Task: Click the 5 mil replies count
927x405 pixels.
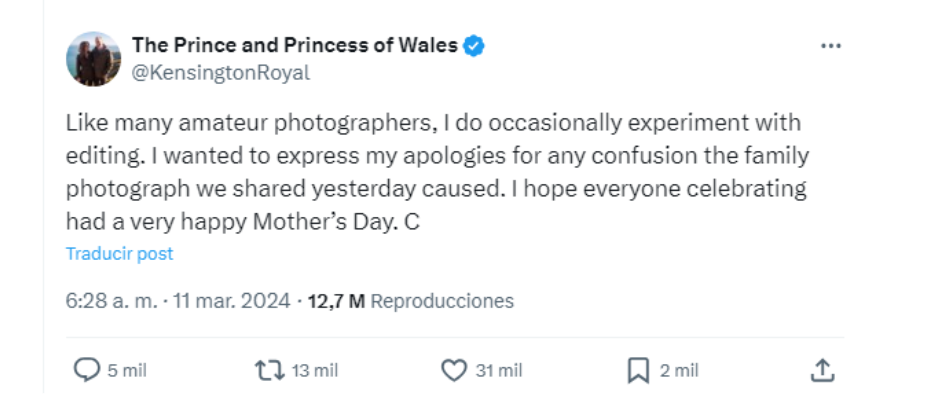Action: [x=127, y=370]
